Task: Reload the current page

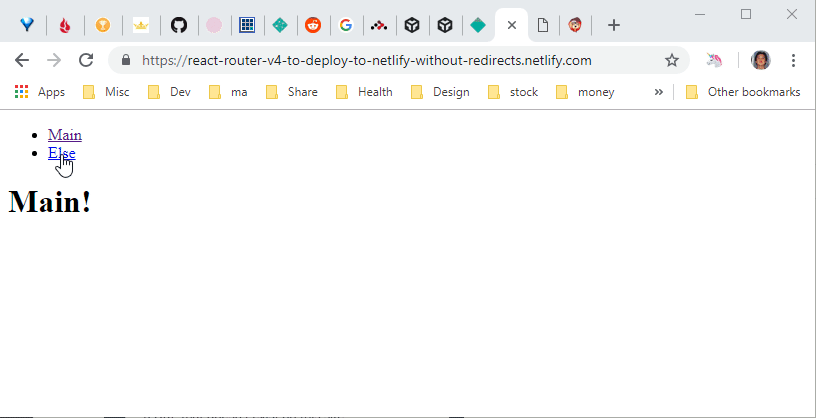Action: pos(86,60)
